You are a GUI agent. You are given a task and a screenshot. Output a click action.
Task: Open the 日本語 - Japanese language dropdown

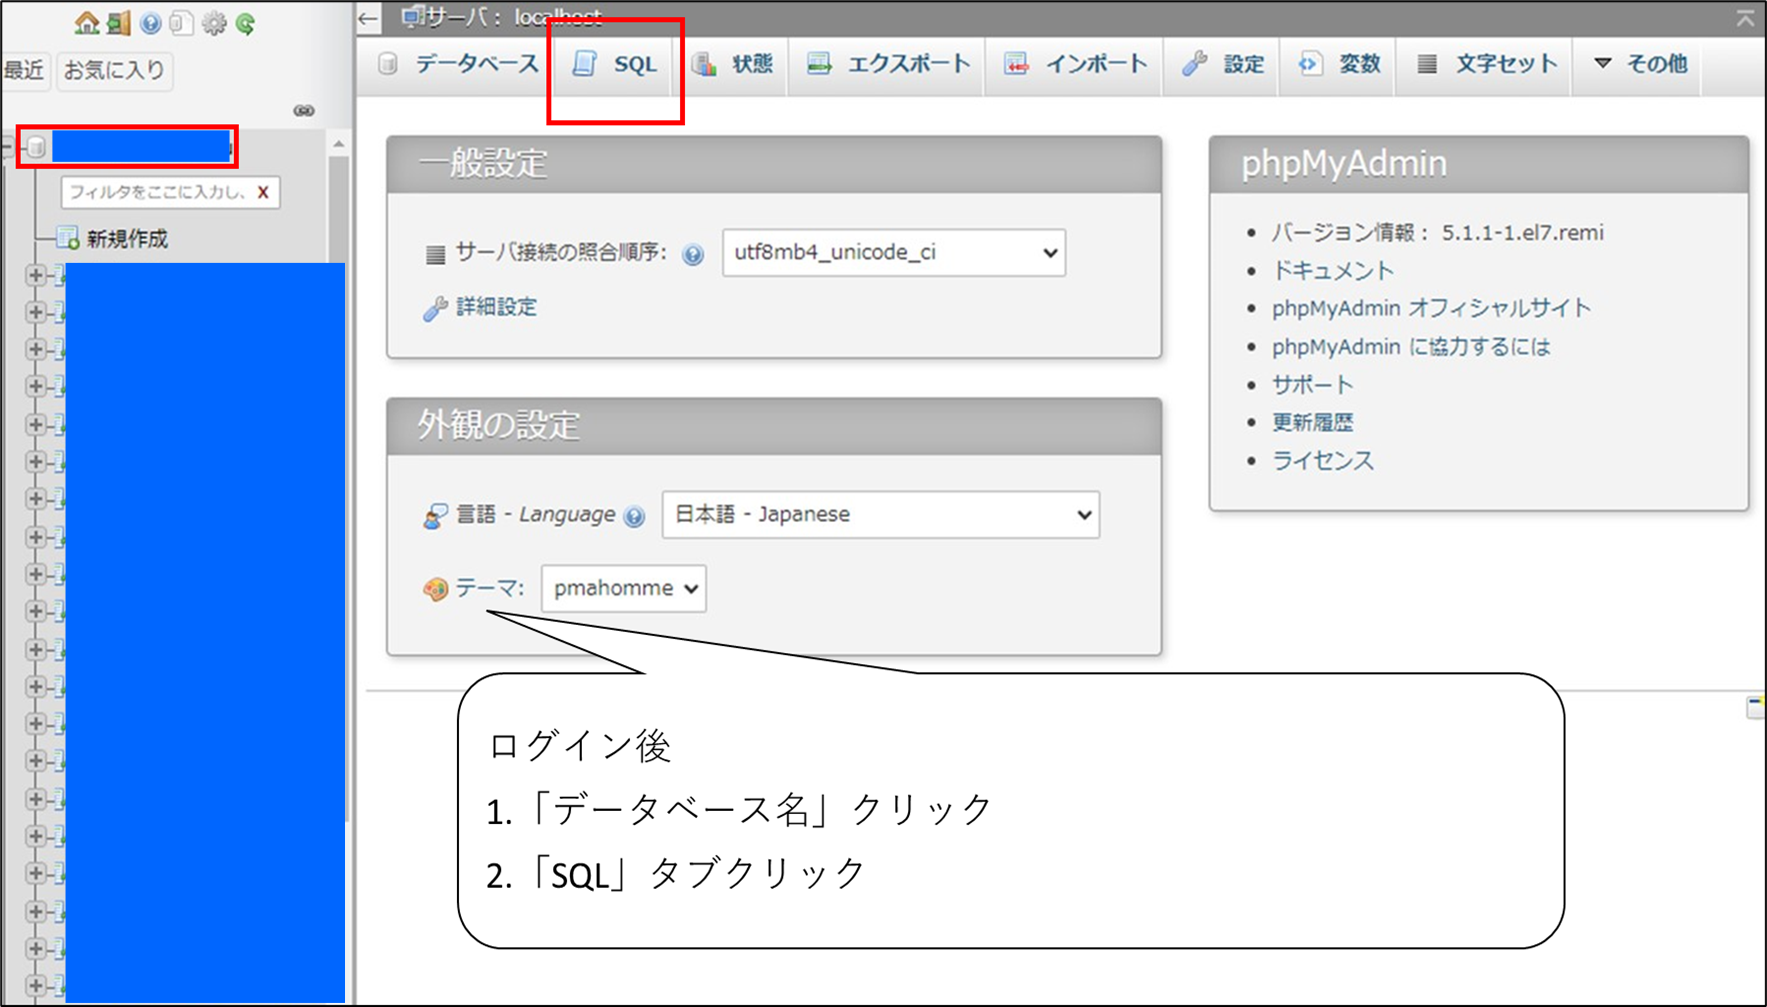click(x=880, y=514)
